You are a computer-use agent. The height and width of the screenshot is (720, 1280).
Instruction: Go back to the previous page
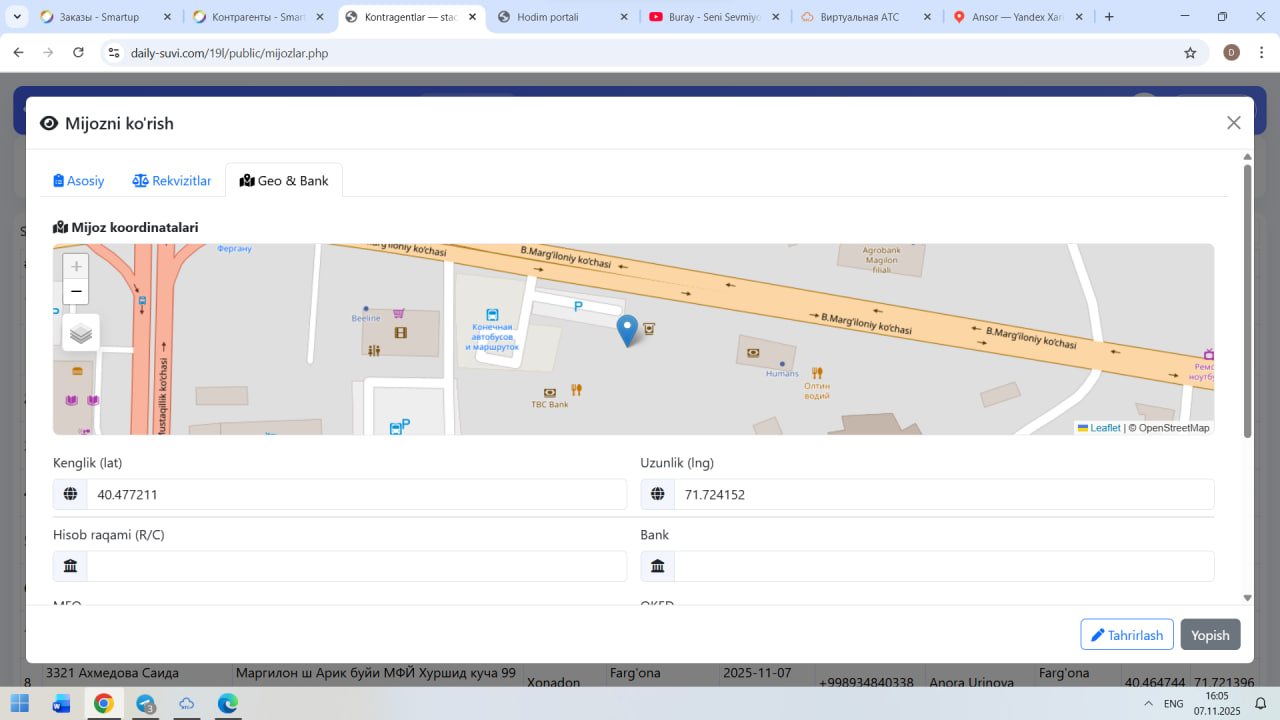click(x=18, y=53)
